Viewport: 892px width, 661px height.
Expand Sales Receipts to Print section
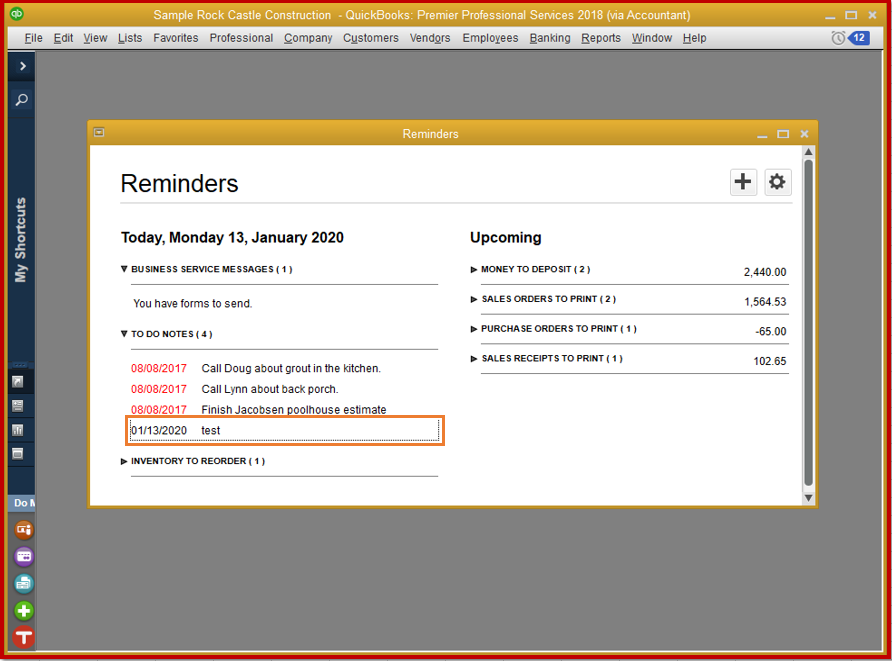(x=474, y=358)
